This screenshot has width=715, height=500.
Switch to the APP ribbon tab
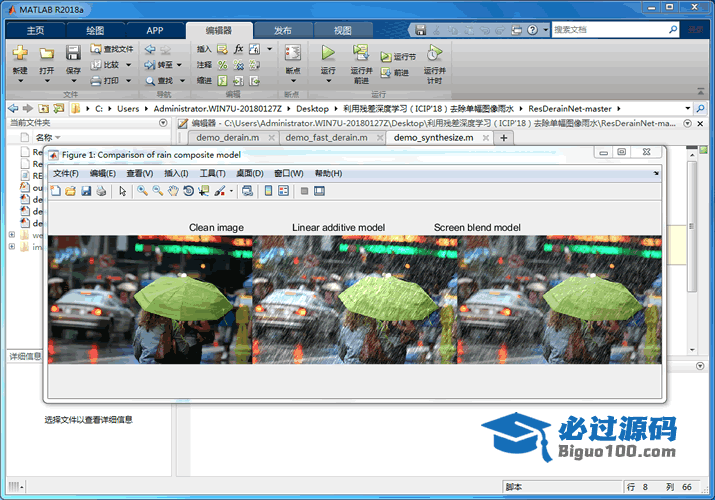(155, 31)
